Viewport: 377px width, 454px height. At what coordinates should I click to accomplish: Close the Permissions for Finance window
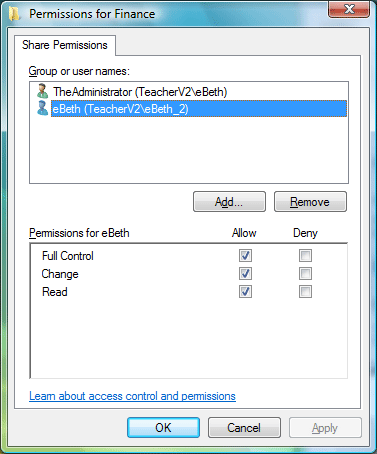click(349, 9)
